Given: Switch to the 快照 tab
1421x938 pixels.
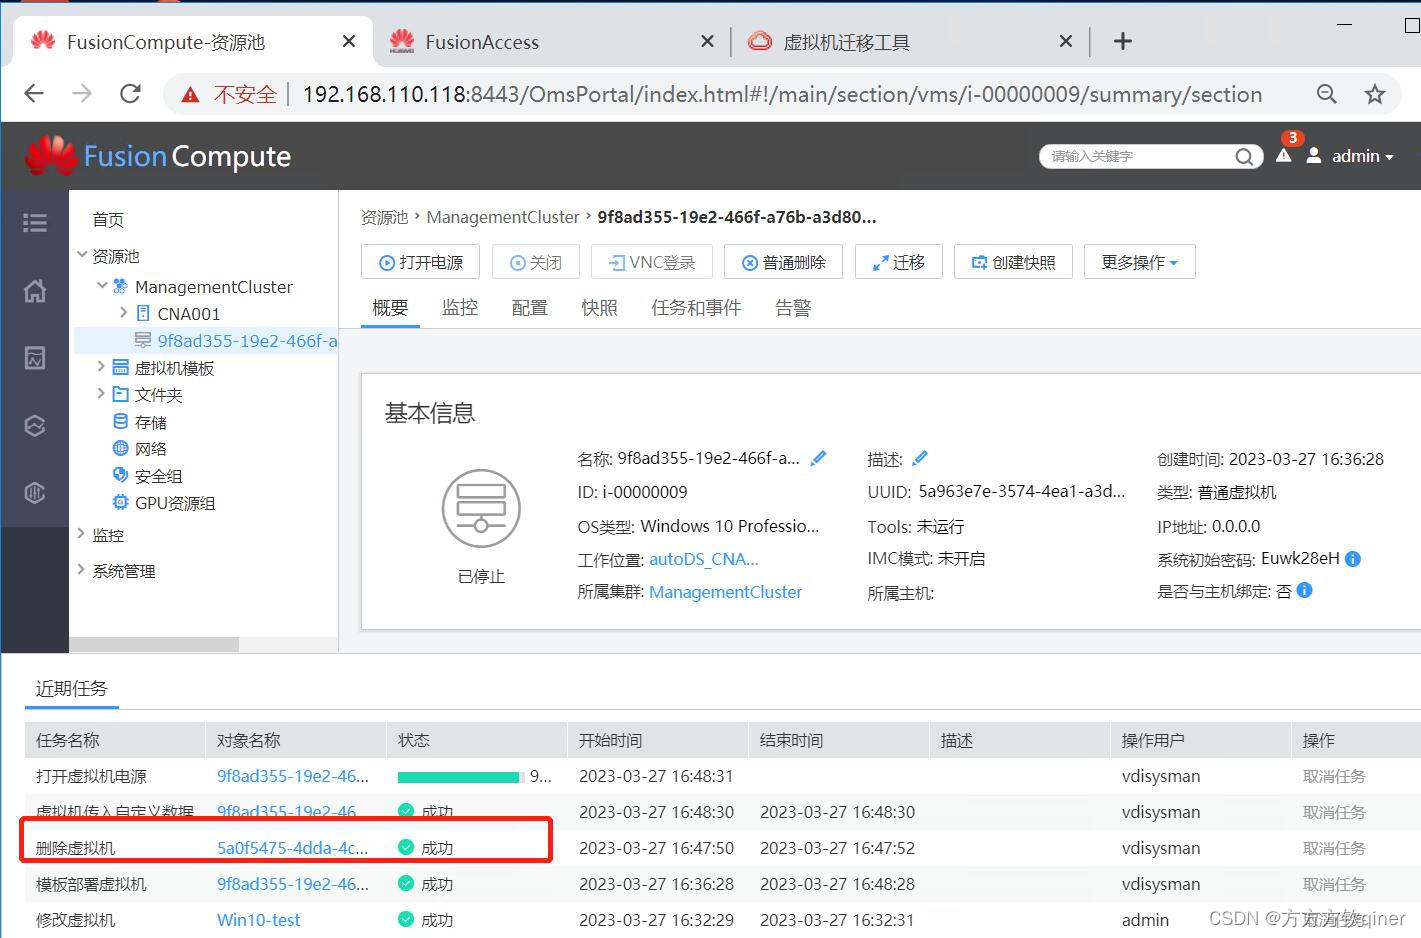Looking at the screenshot, I should [x=599, y=308].
